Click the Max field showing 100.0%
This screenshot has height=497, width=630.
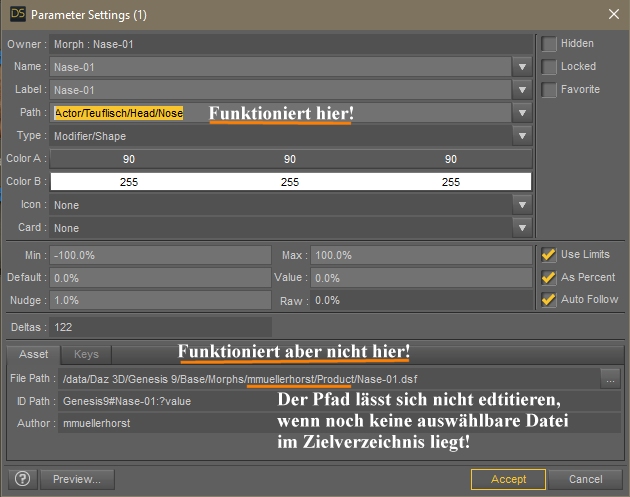[x=421, y=255]
